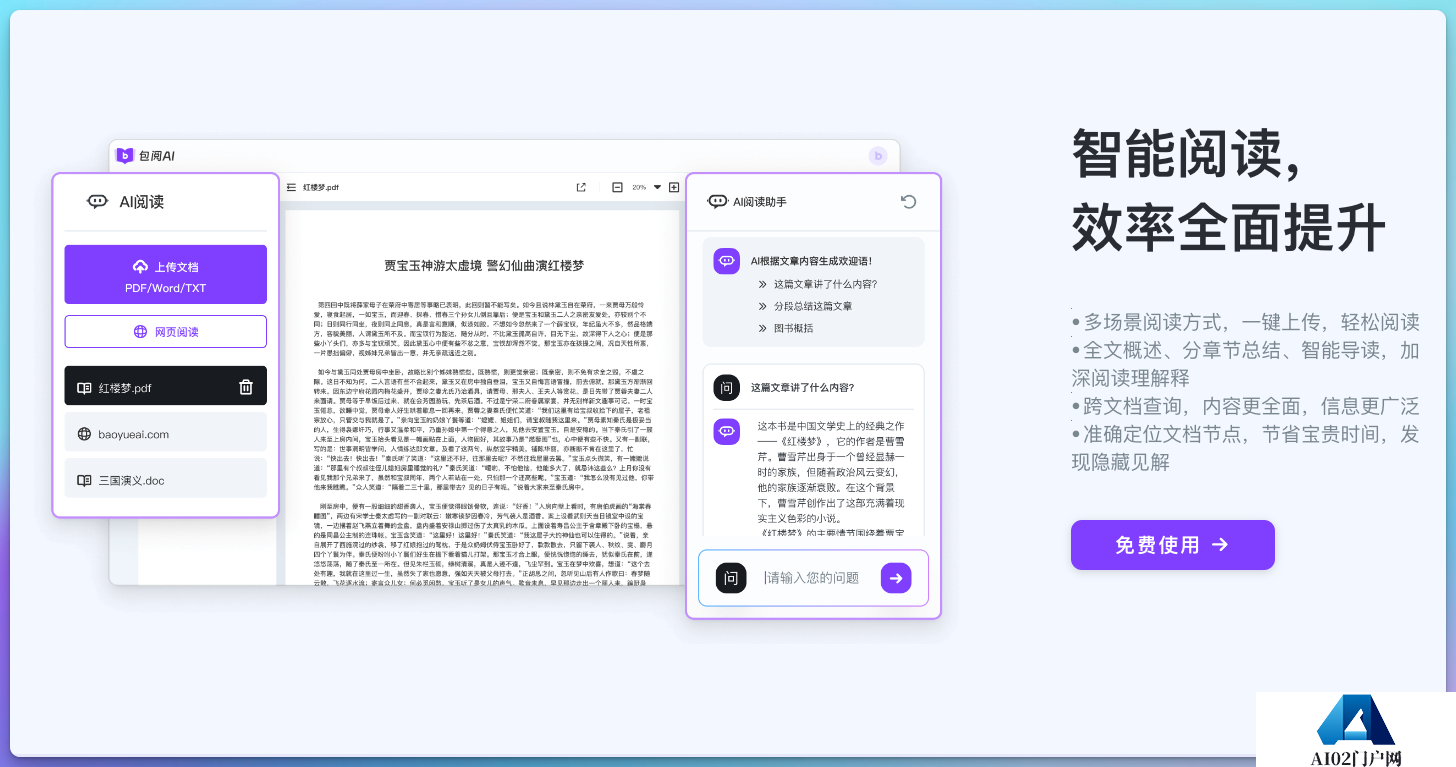Image resolution: width=1456 pixels, height=767 pixels.
Task: Click the book icon beside 三国演义.doc
Action: (84, 481)
